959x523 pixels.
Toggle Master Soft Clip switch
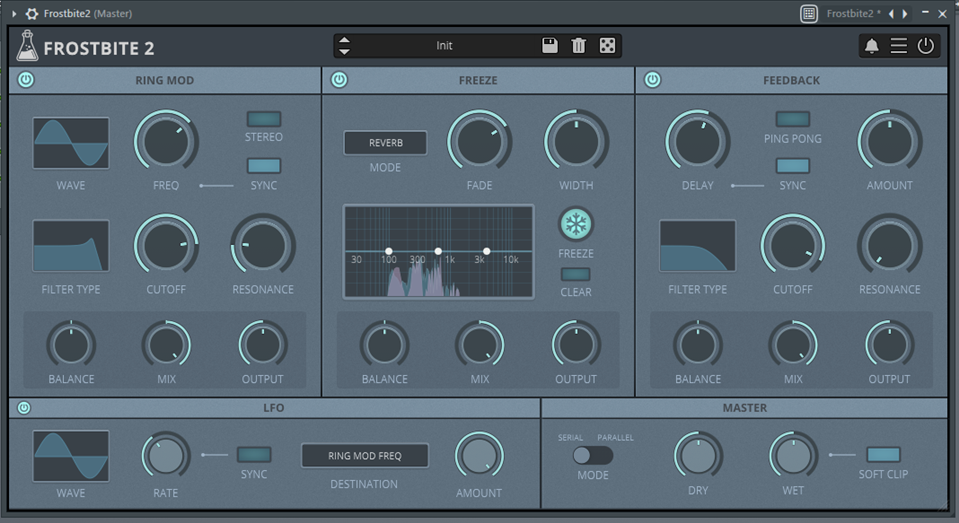[x=883, y=454]
